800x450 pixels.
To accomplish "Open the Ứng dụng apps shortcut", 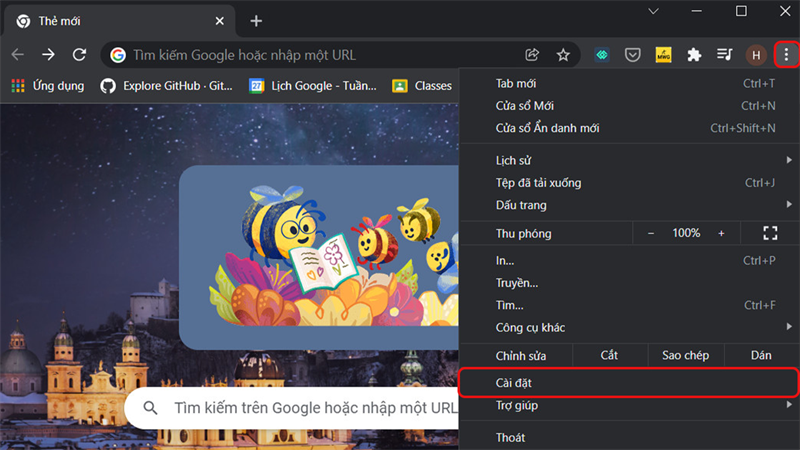I will click(48, 86).
